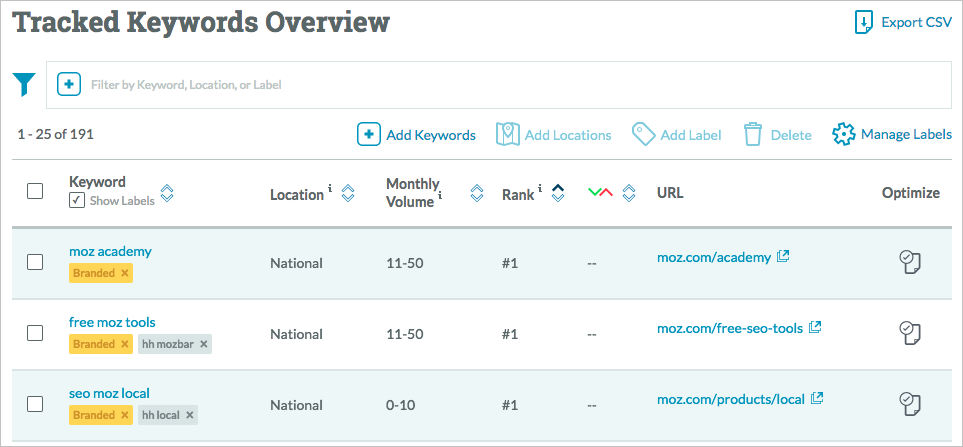Click the plus icon in filter box

pyautogui.click(x=69, y=84)
